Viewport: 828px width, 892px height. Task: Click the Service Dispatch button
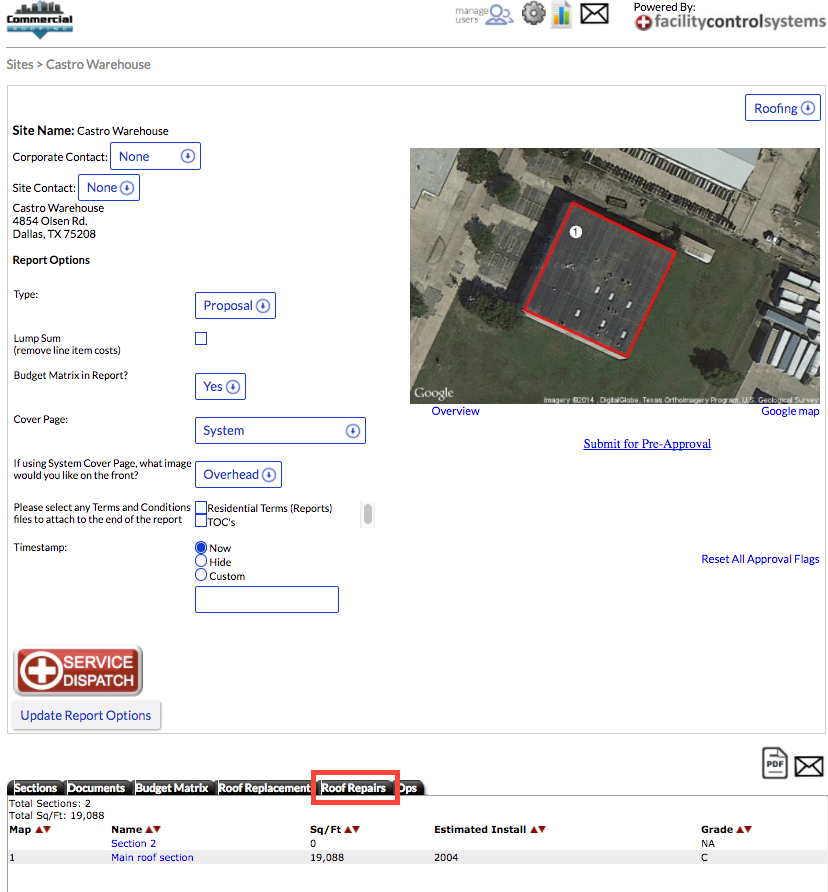click(78, 671)
